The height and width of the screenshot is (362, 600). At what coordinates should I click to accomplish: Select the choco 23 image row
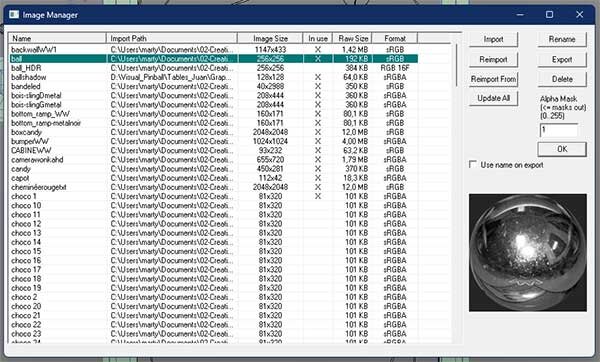tap(213, 334)
